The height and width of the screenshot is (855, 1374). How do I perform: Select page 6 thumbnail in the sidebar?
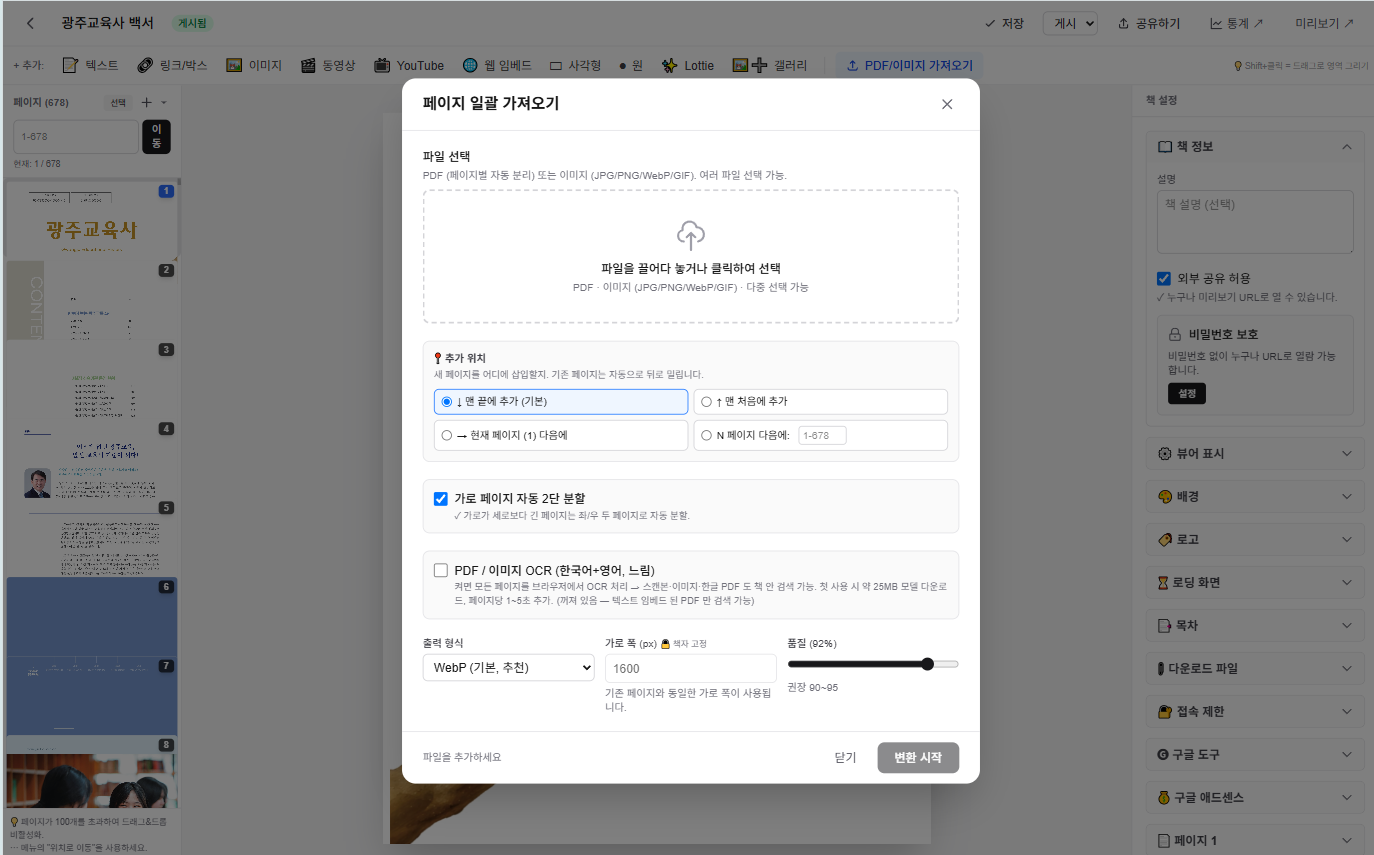click(x=91, y=617)
